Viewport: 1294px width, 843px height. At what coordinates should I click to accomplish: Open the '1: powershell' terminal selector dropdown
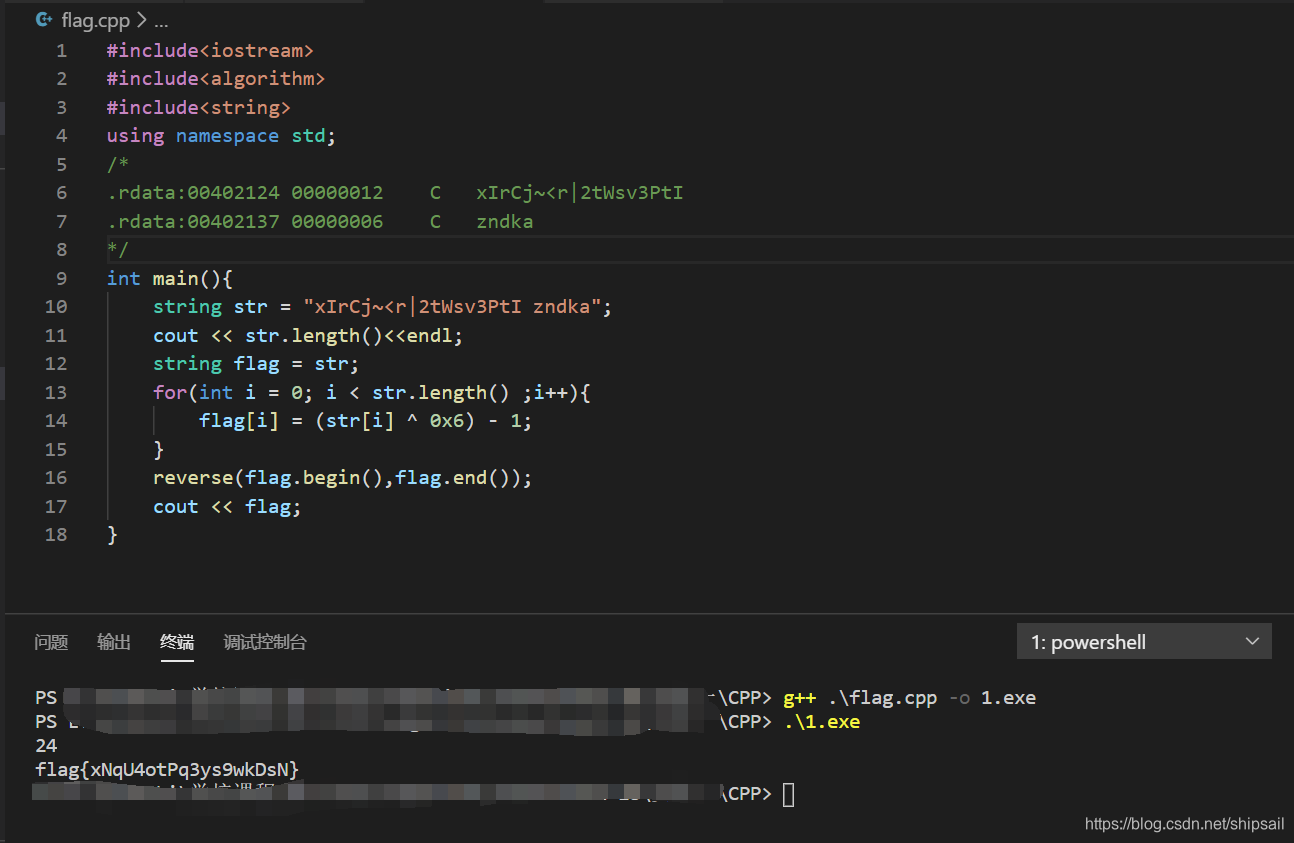(1144, 642)
